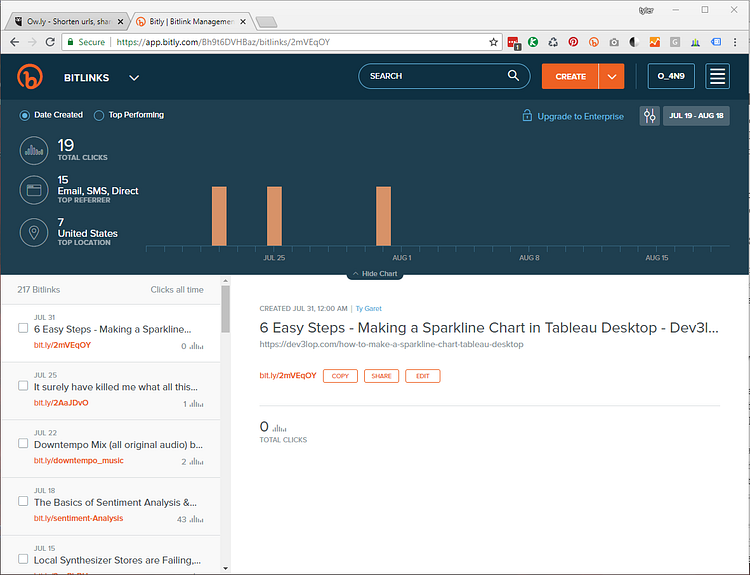The width and height of the screenshot is (750, 575).
Task: Click the total clicks chart icon
Action: coord(34,150)
